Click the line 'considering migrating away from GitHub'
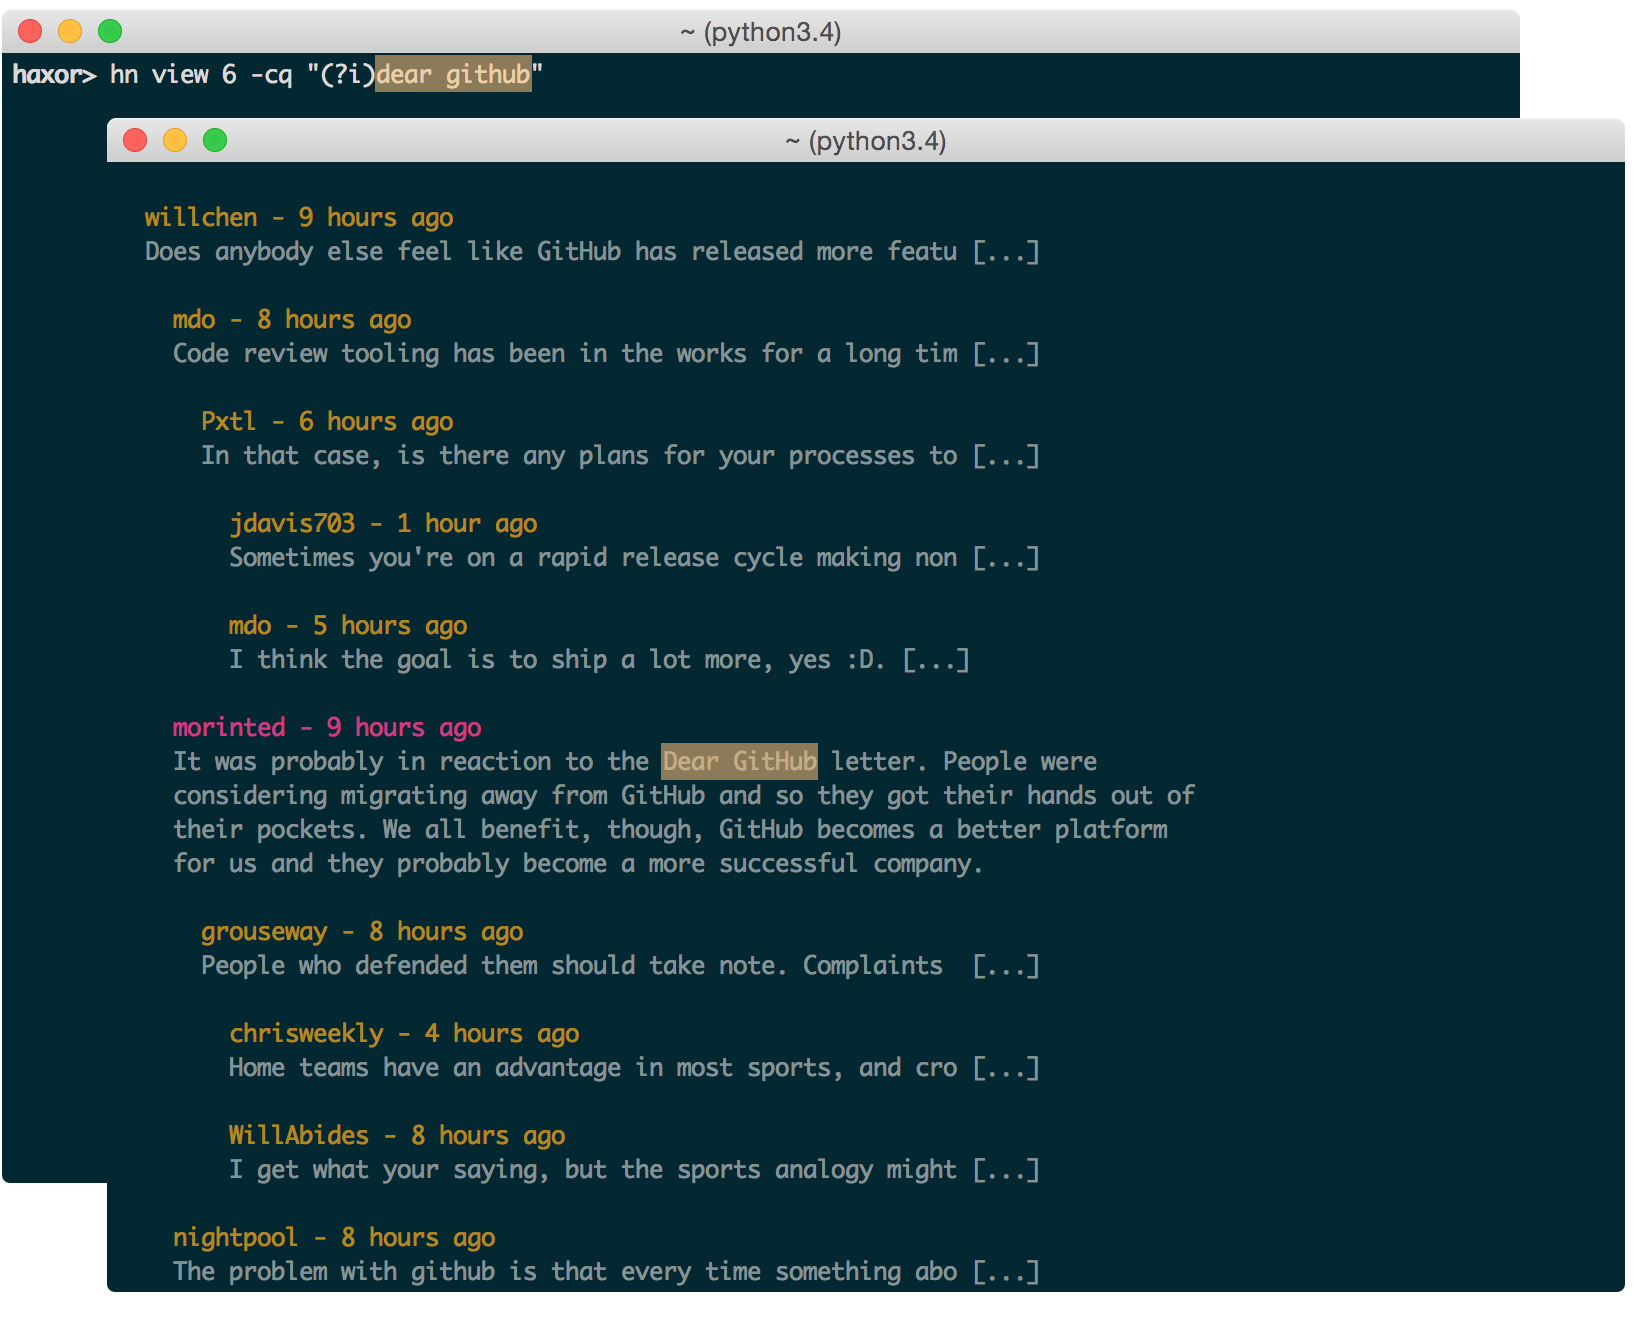Viewport: 1639px width, 1317px height. [684, 796]
